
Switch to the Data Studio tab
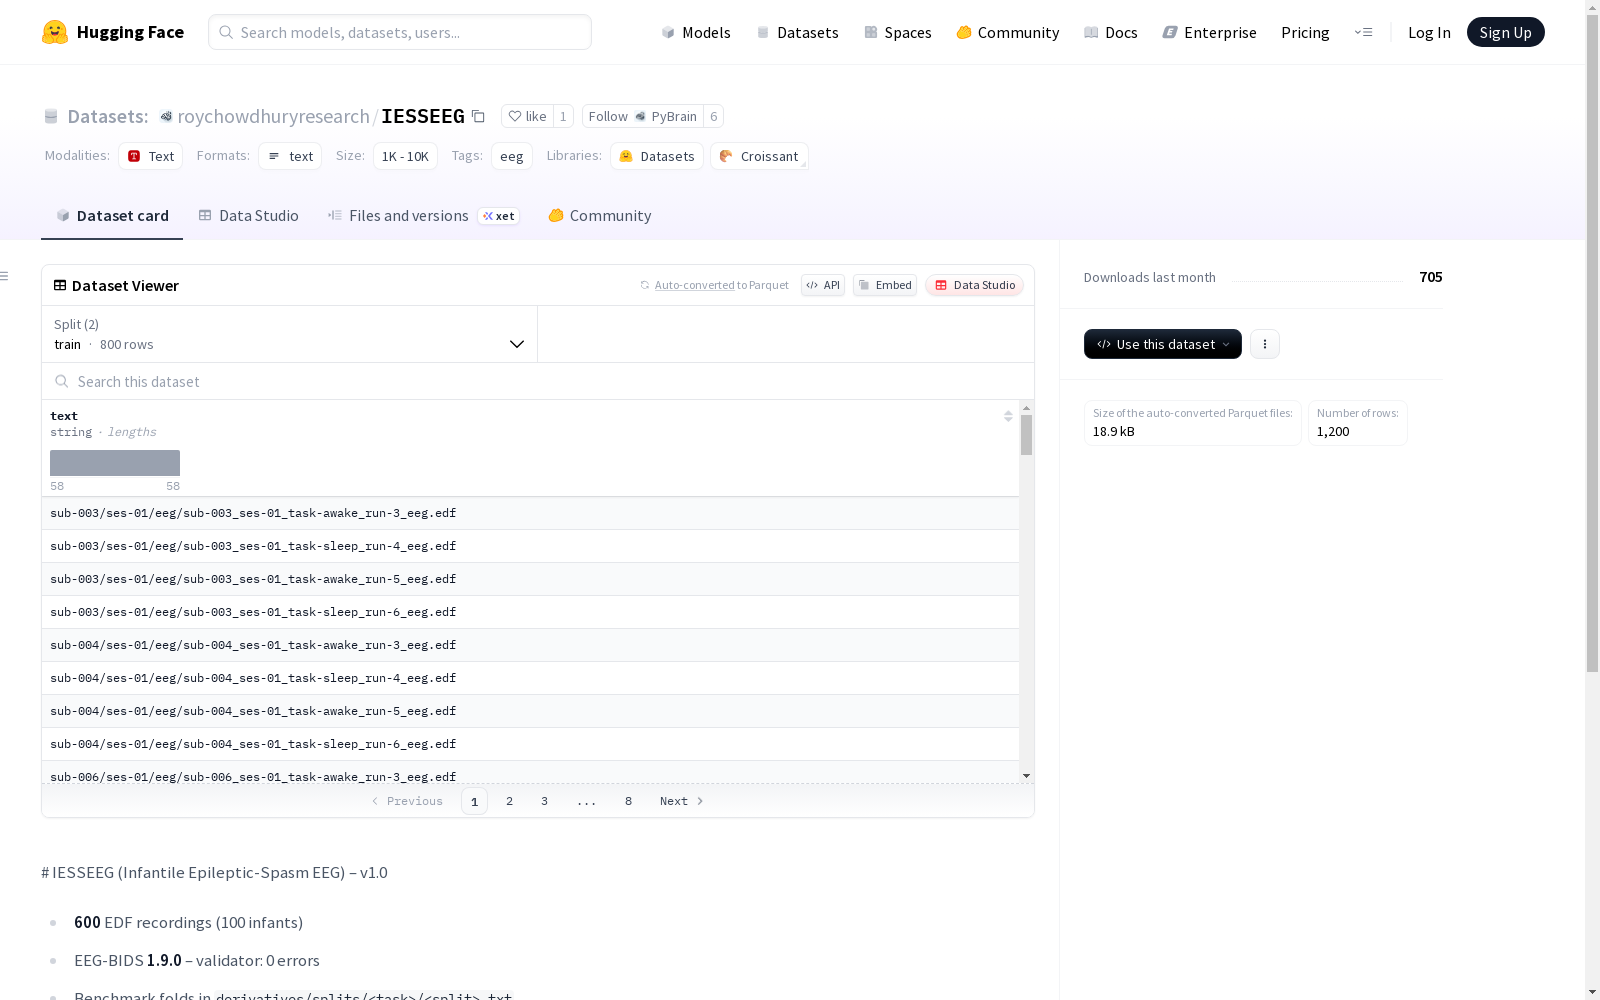coord(249,216)
